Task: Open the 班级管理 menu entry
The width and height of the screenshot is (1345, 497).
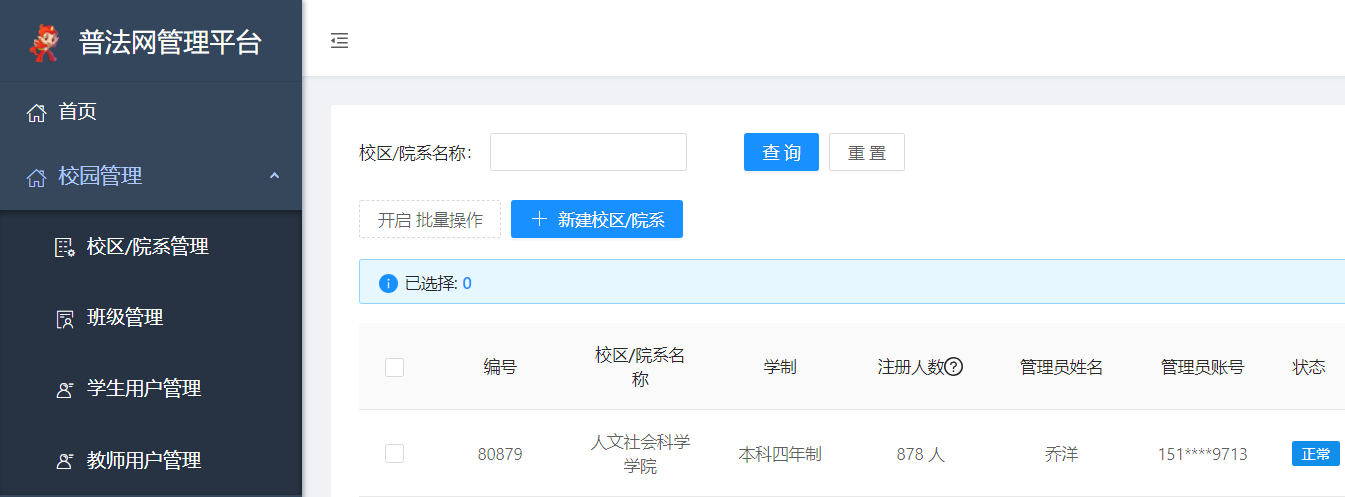Action: pos(125,318)
